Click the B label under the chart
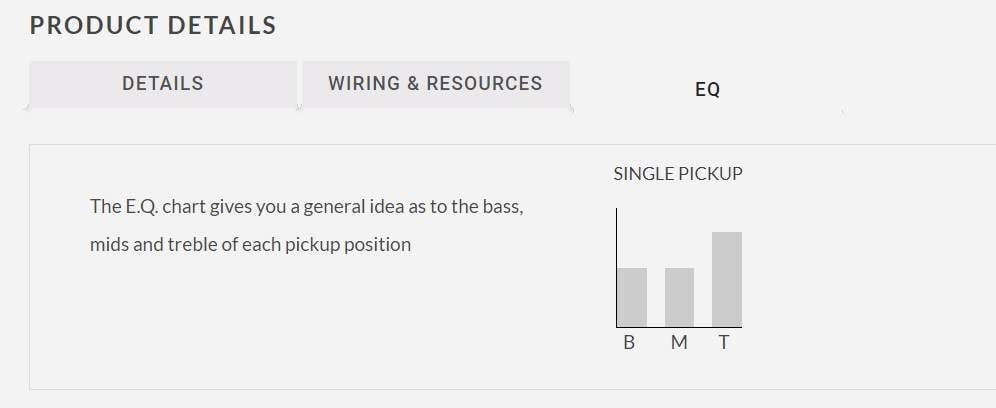The image size is (996, 408). tap(629, 343)
